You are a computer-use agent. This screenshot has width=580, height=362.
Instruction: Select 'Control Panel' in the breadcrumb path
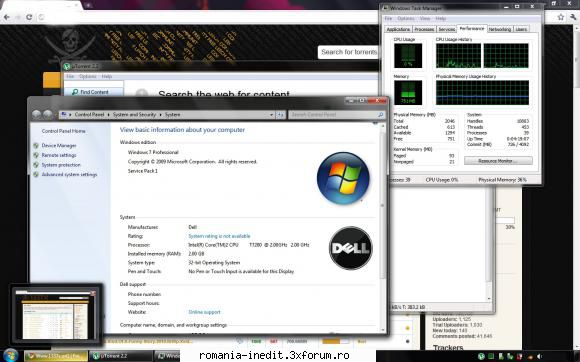pyautogui.click(x=89, y=115)
